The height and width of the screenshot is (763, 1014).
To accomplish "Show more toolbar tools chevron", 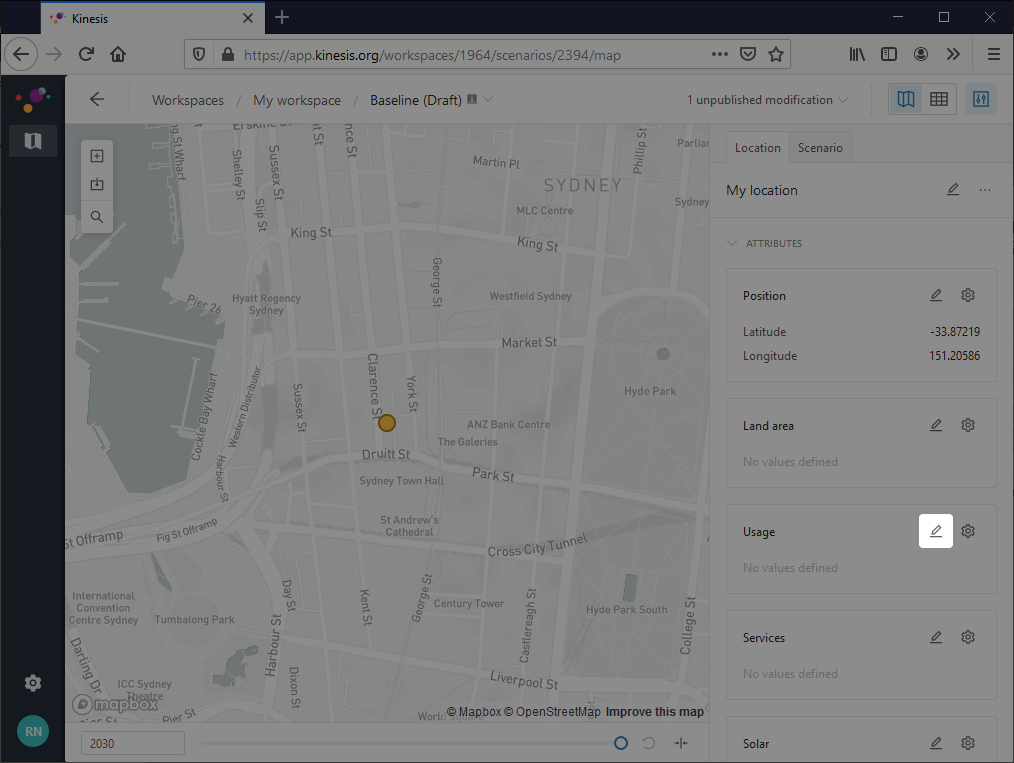I will pyautogui.click(x=953, y=54).
